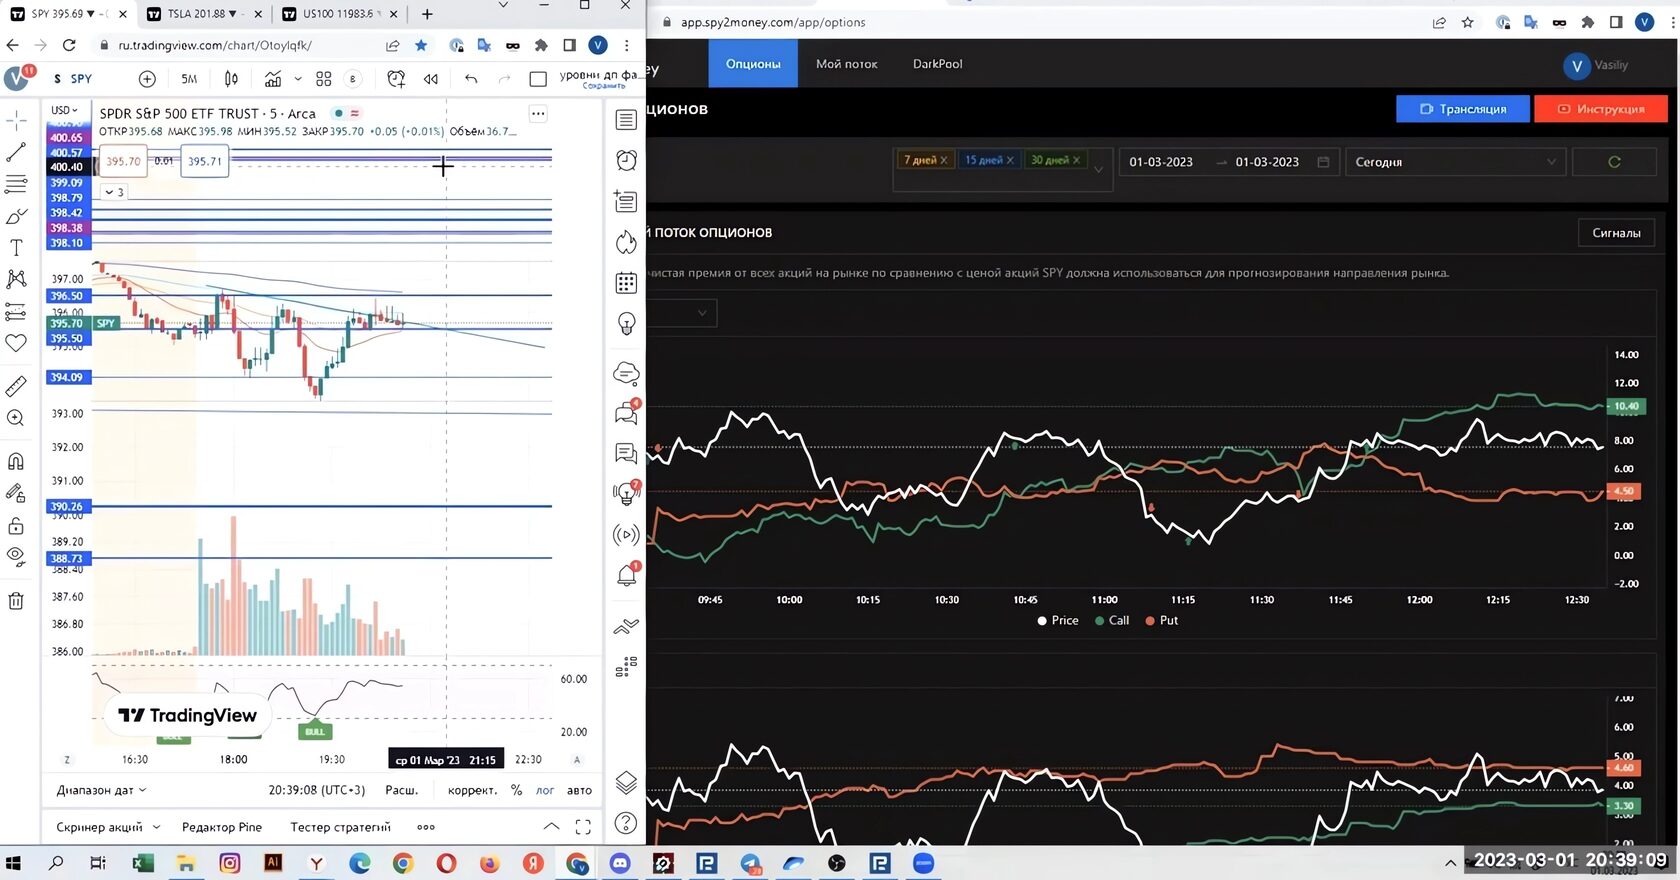Remove the 30 дней filter tag

1076,160
